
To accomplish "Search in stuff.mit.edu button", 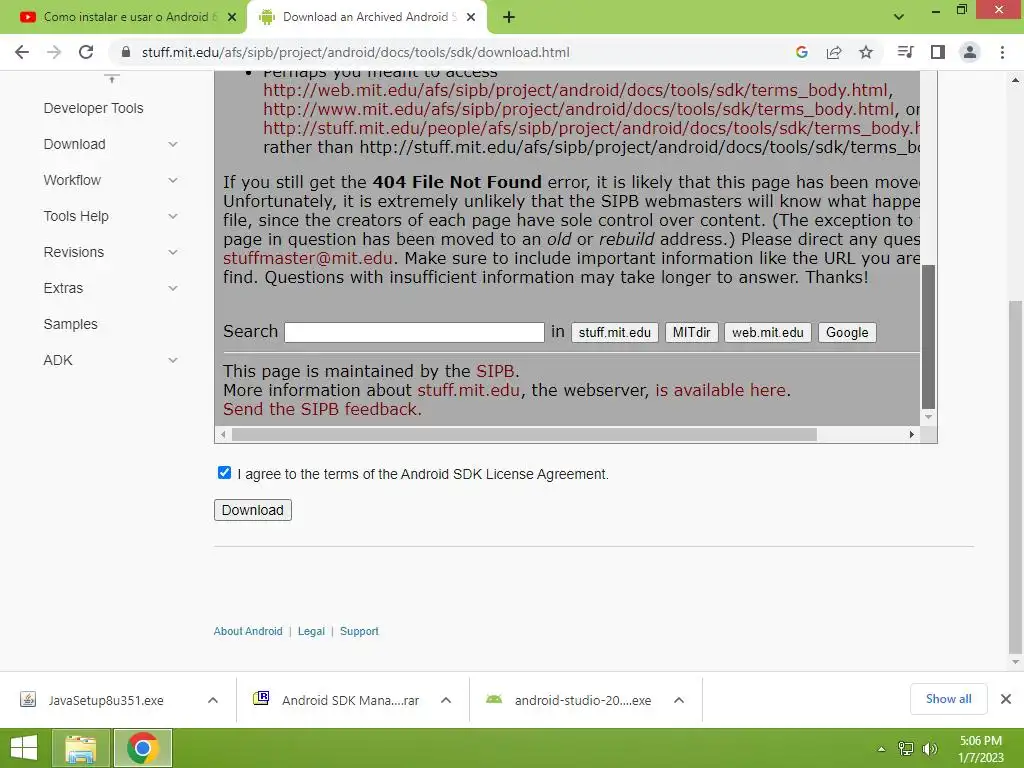I will [615, 332].
